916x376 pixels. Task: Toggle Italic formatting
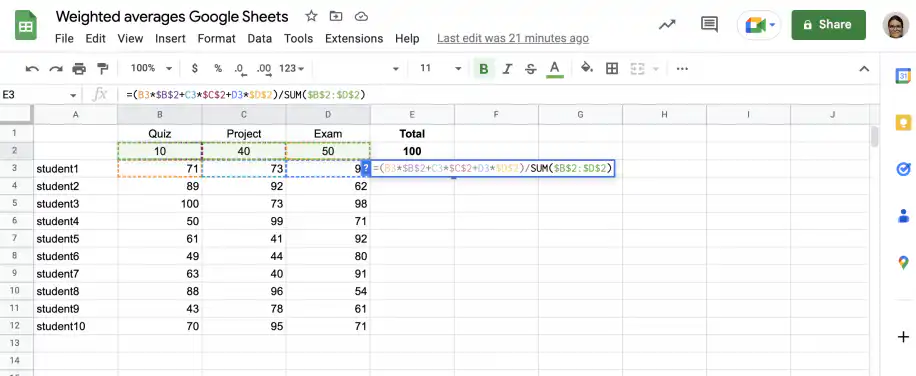coord(507,69)
